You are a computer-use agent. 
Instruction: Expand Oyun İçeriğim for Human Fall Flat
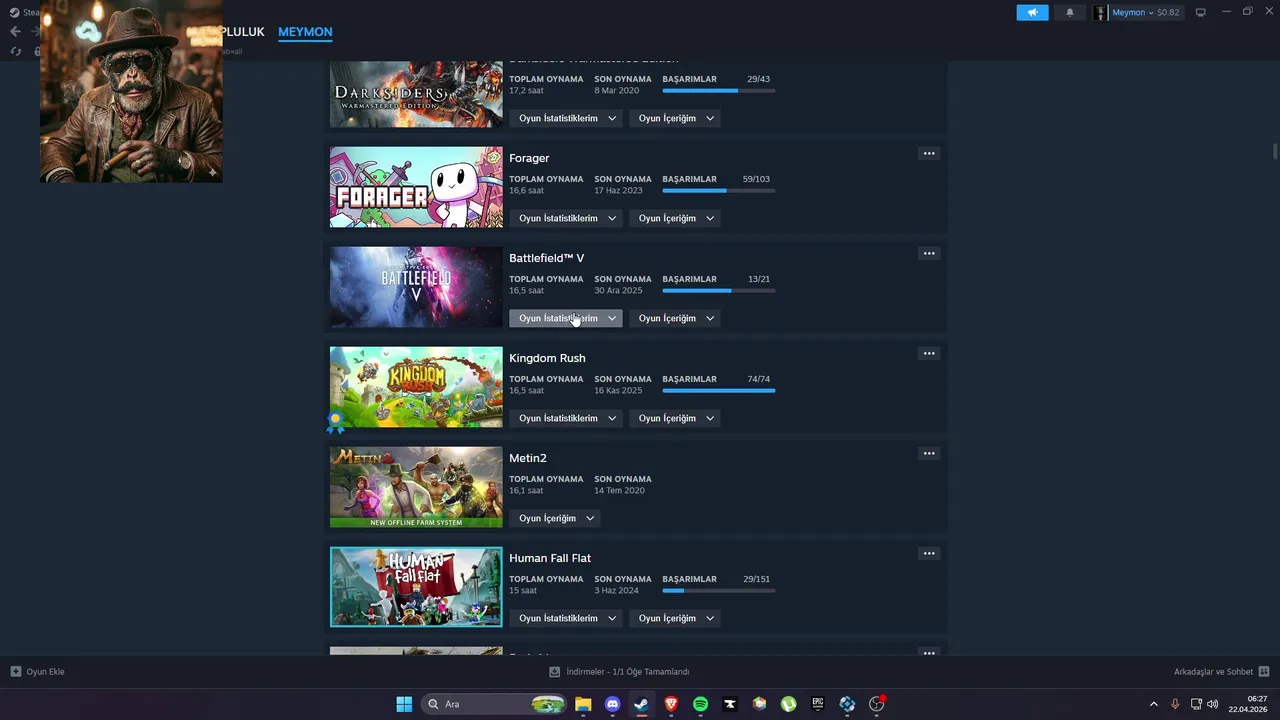[x=676, y=618]
